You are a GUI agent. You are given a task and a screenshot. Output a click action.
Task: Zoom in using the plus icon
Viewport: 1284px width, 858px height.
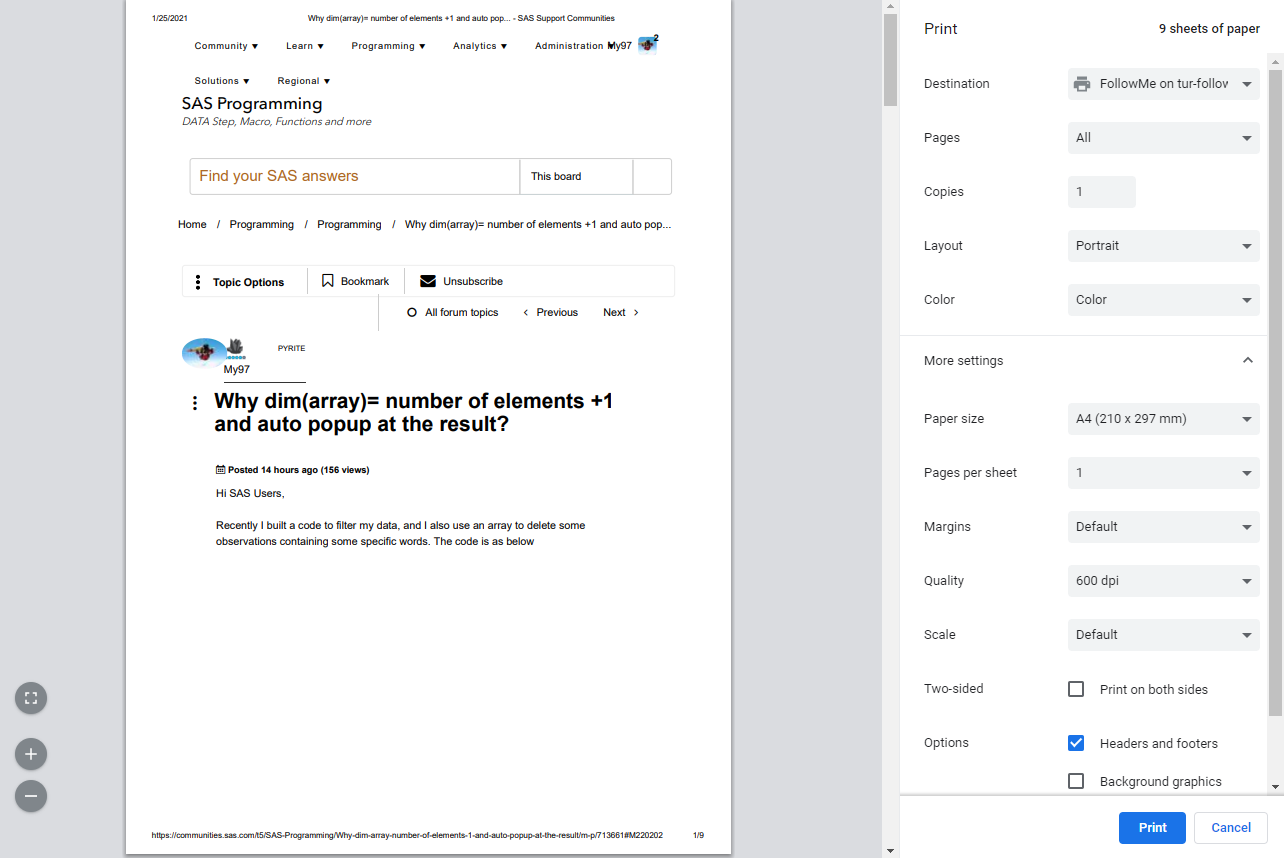pos(30,753)
